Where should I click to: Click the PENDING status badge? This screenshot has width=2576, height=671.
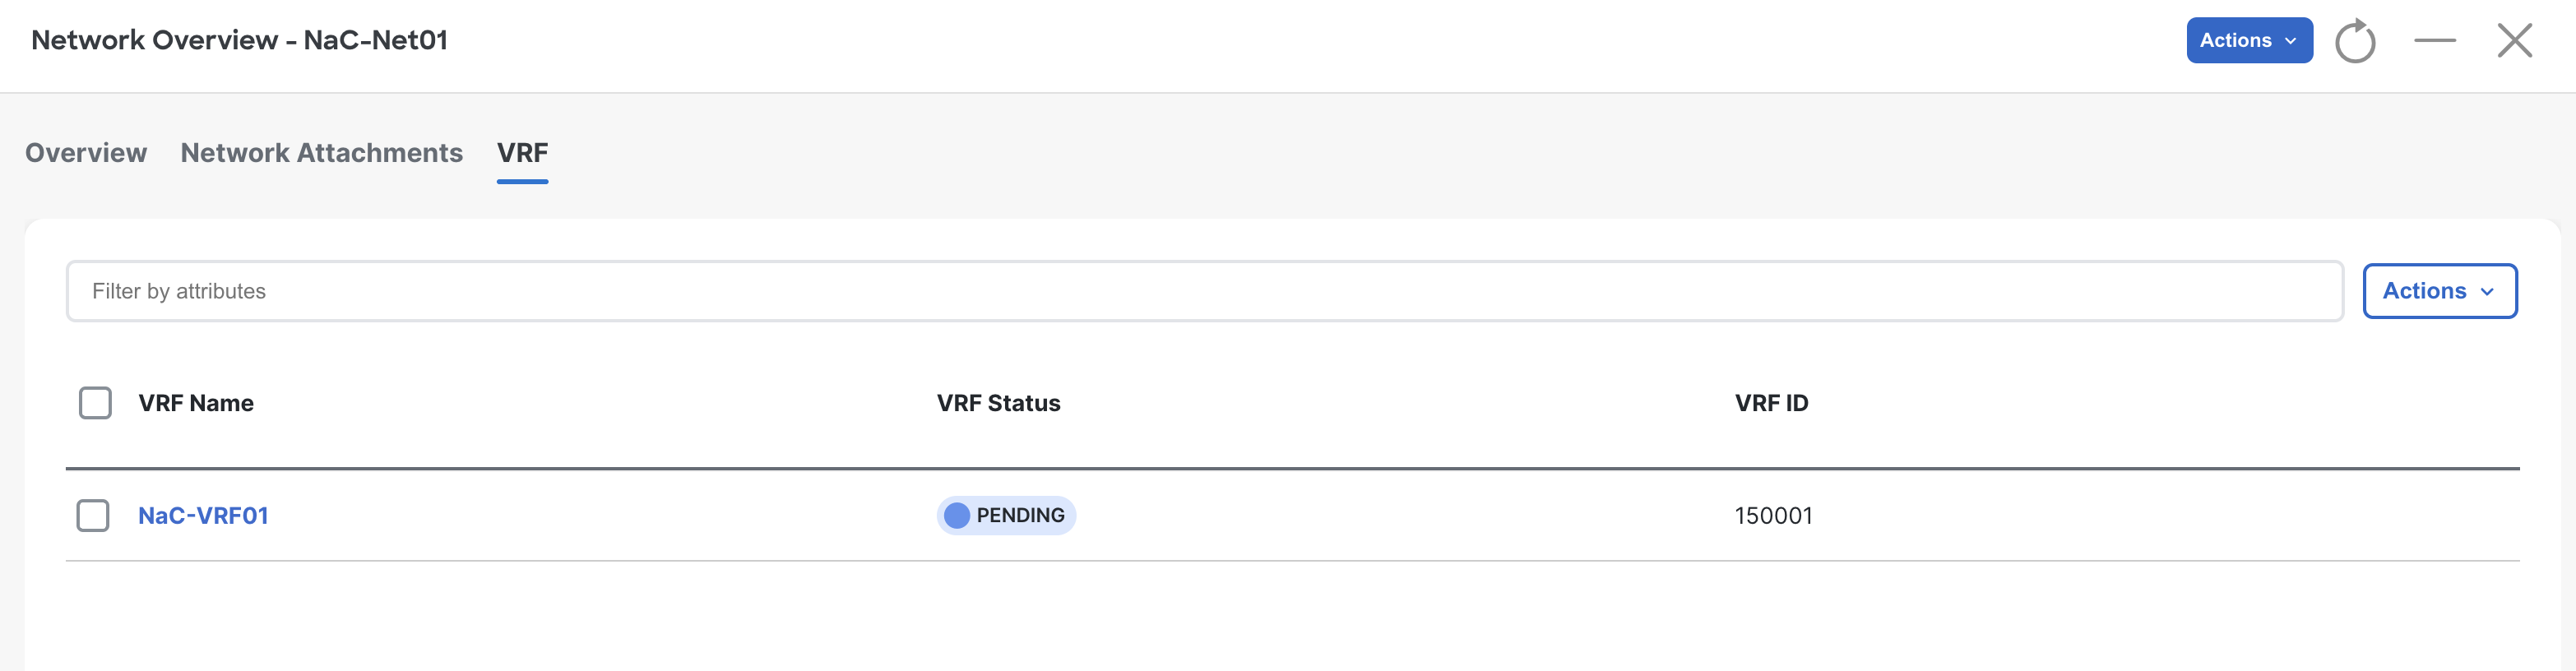click(x=1006, y=515)
